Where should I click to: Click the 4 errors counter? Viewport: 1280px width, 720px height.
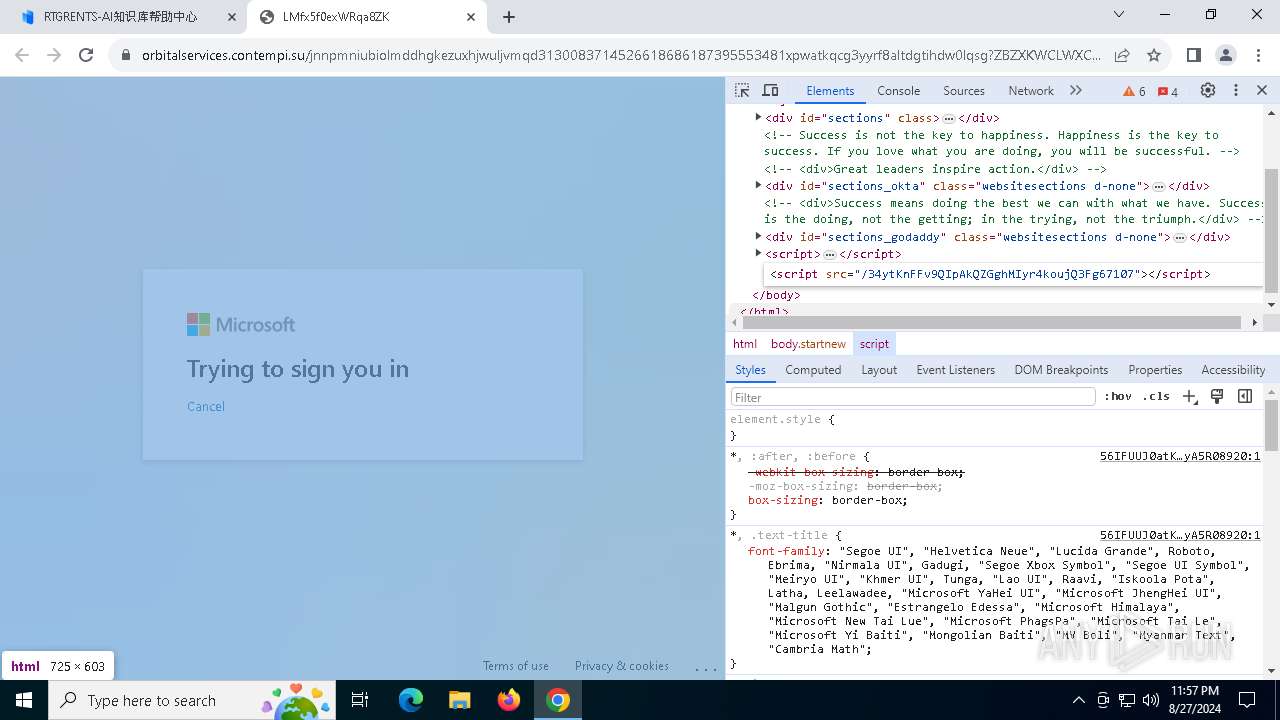click(x=1167, y=91)
